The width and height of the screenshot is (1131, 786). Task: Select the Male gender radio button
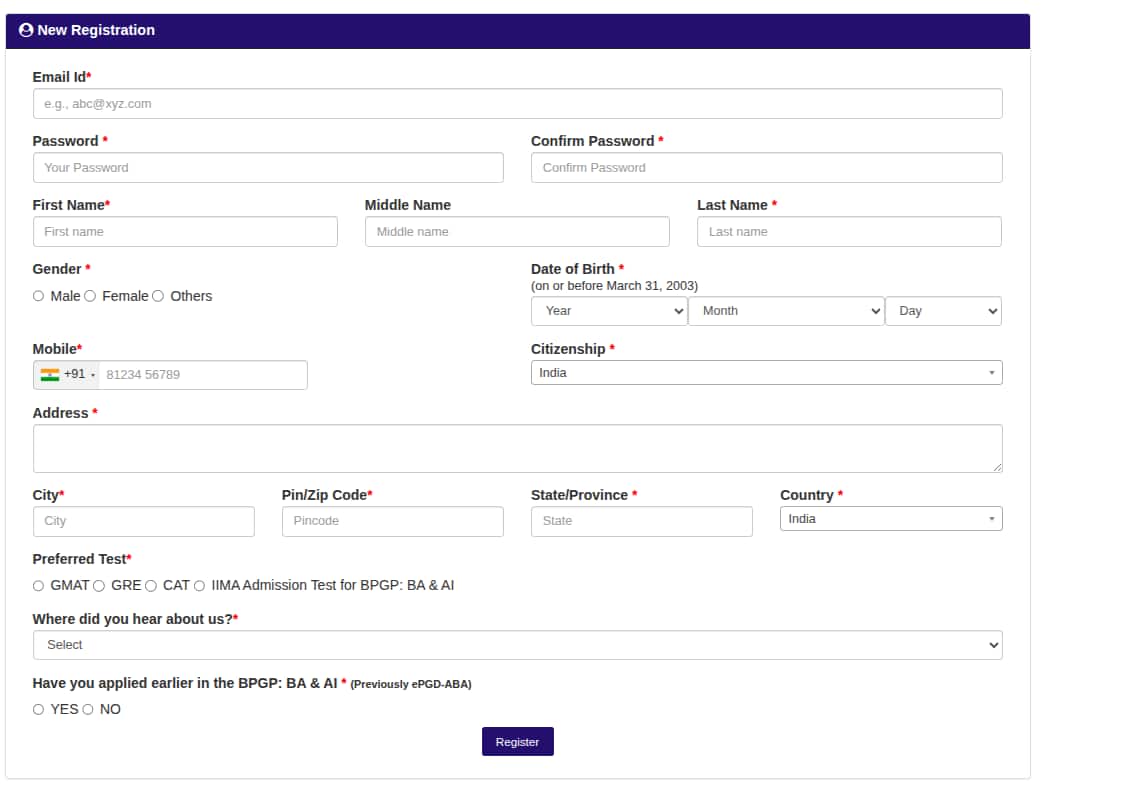click(39, 296)
